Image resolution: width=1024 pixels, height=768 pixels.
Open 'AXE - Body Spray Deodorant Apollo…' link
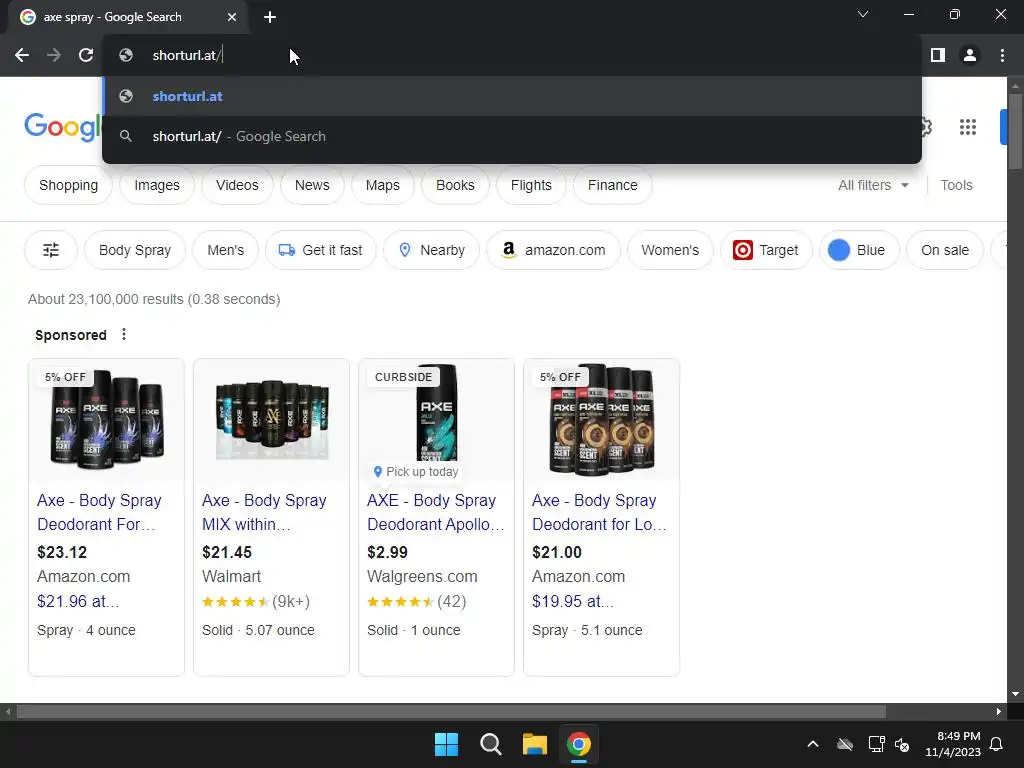[436, 512]
